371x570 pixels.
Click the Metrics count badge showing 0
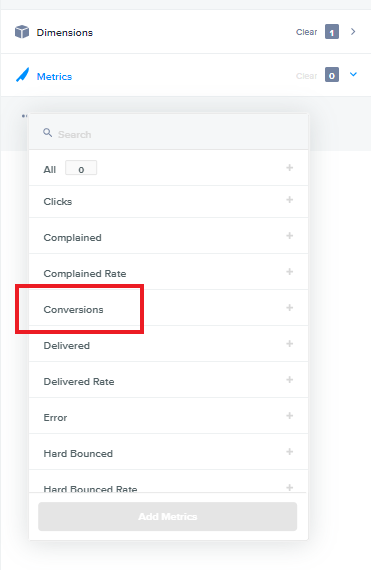tap(332, 75)
